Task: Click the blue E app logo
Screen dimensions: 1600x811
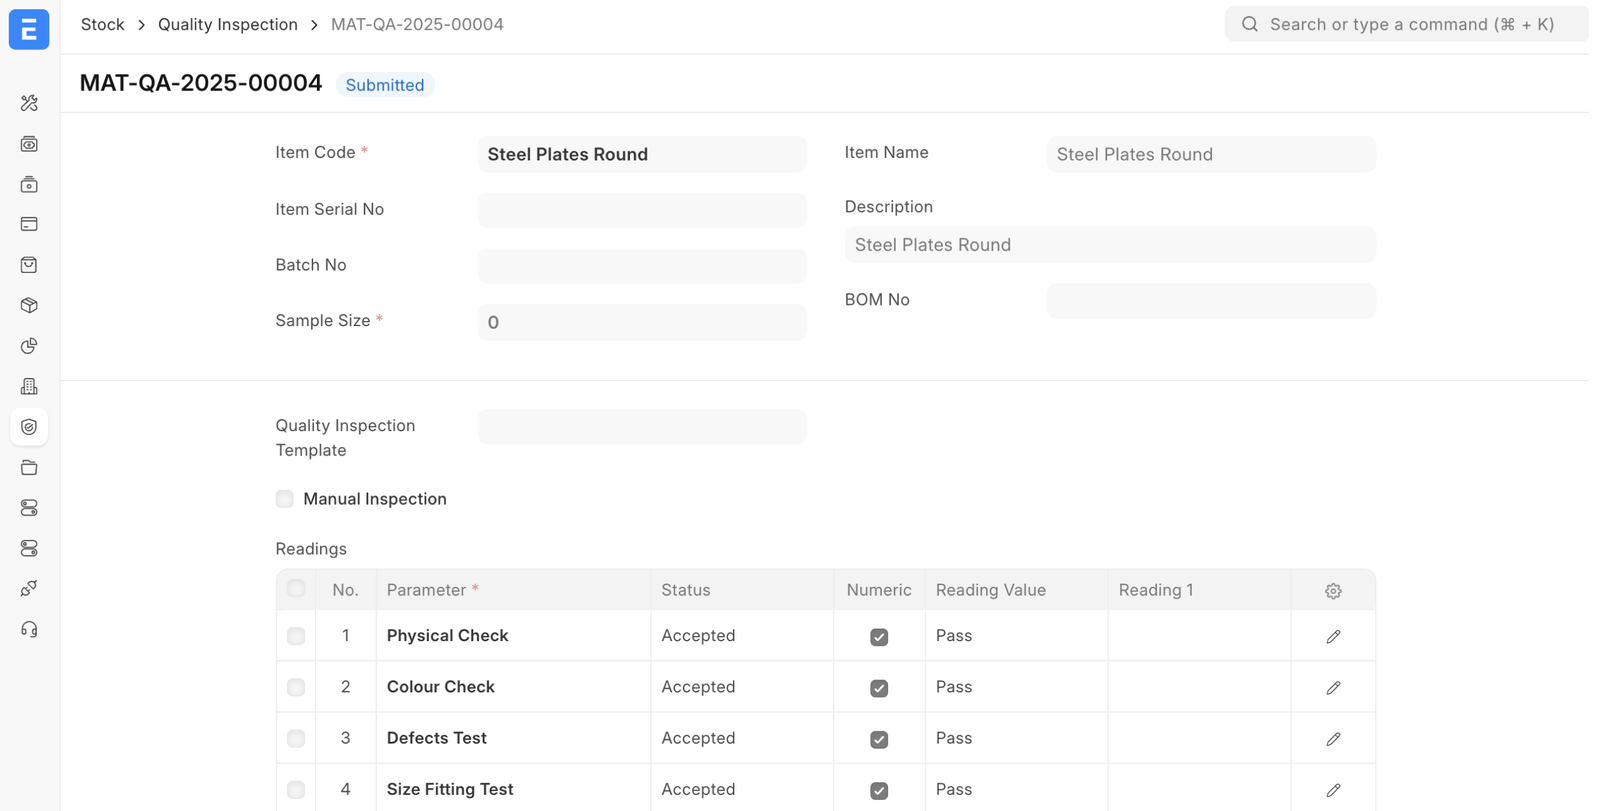Action: click(29, 29)
